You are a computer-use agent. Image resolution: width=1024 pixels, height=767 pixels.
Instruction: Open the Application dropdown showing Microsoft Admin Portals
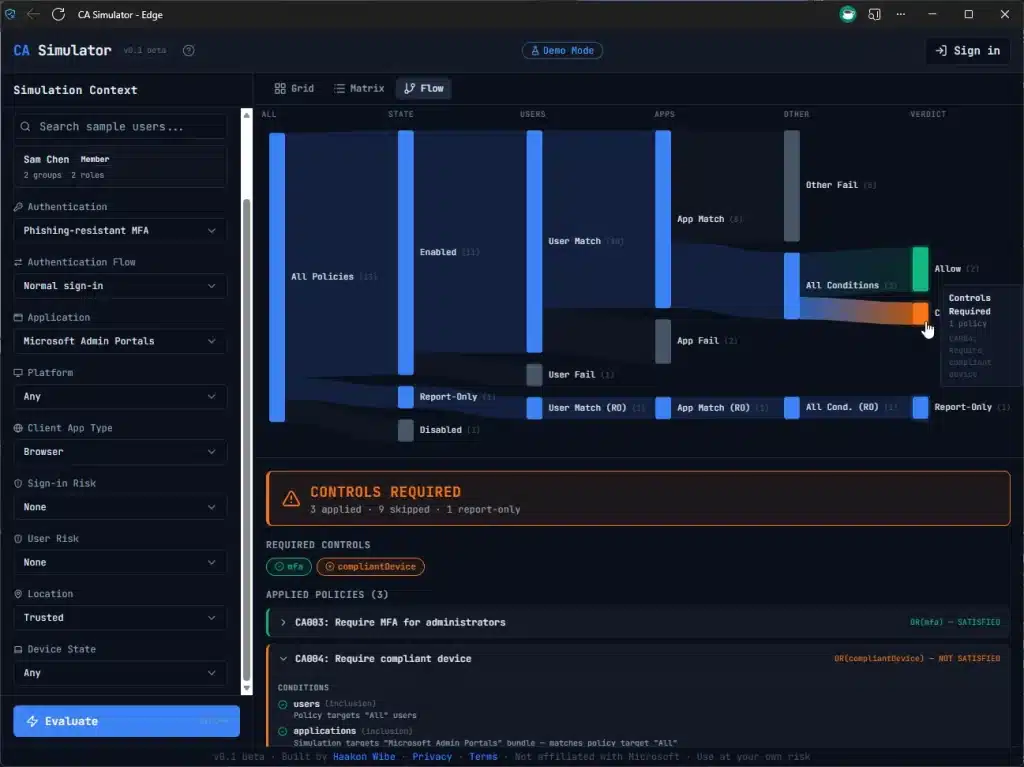pyautogui.click(x=120, y=341)
